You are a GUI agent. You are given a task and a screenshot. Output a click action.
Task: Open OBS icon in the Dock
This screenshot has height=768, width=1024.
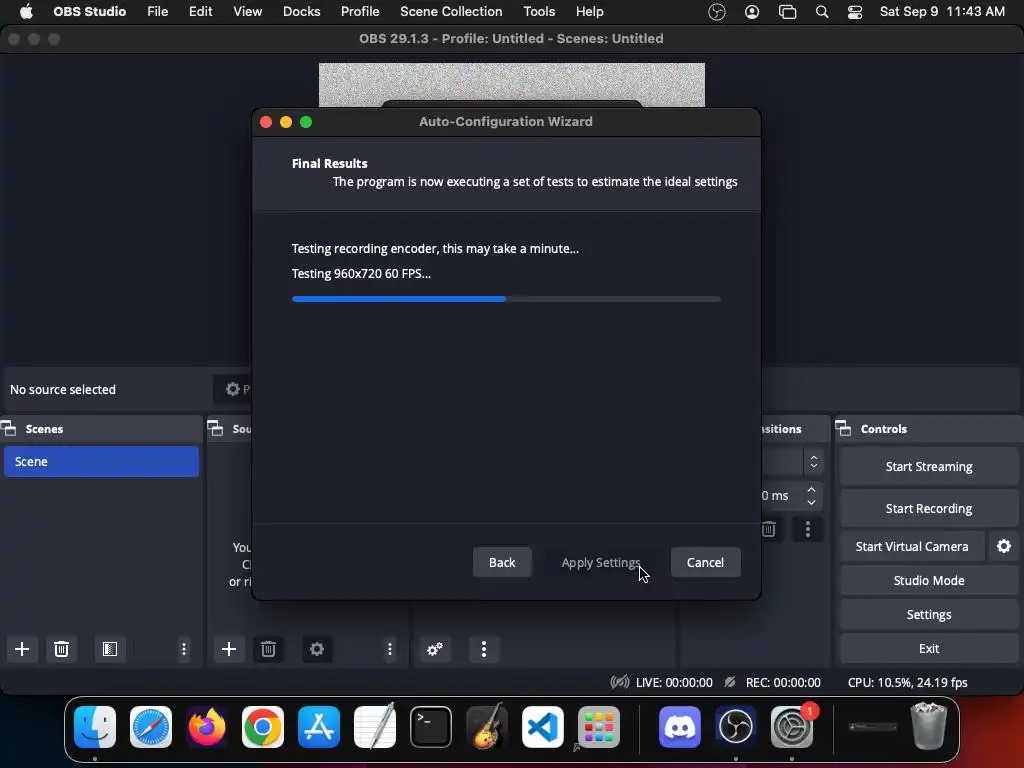coord(736,727)
